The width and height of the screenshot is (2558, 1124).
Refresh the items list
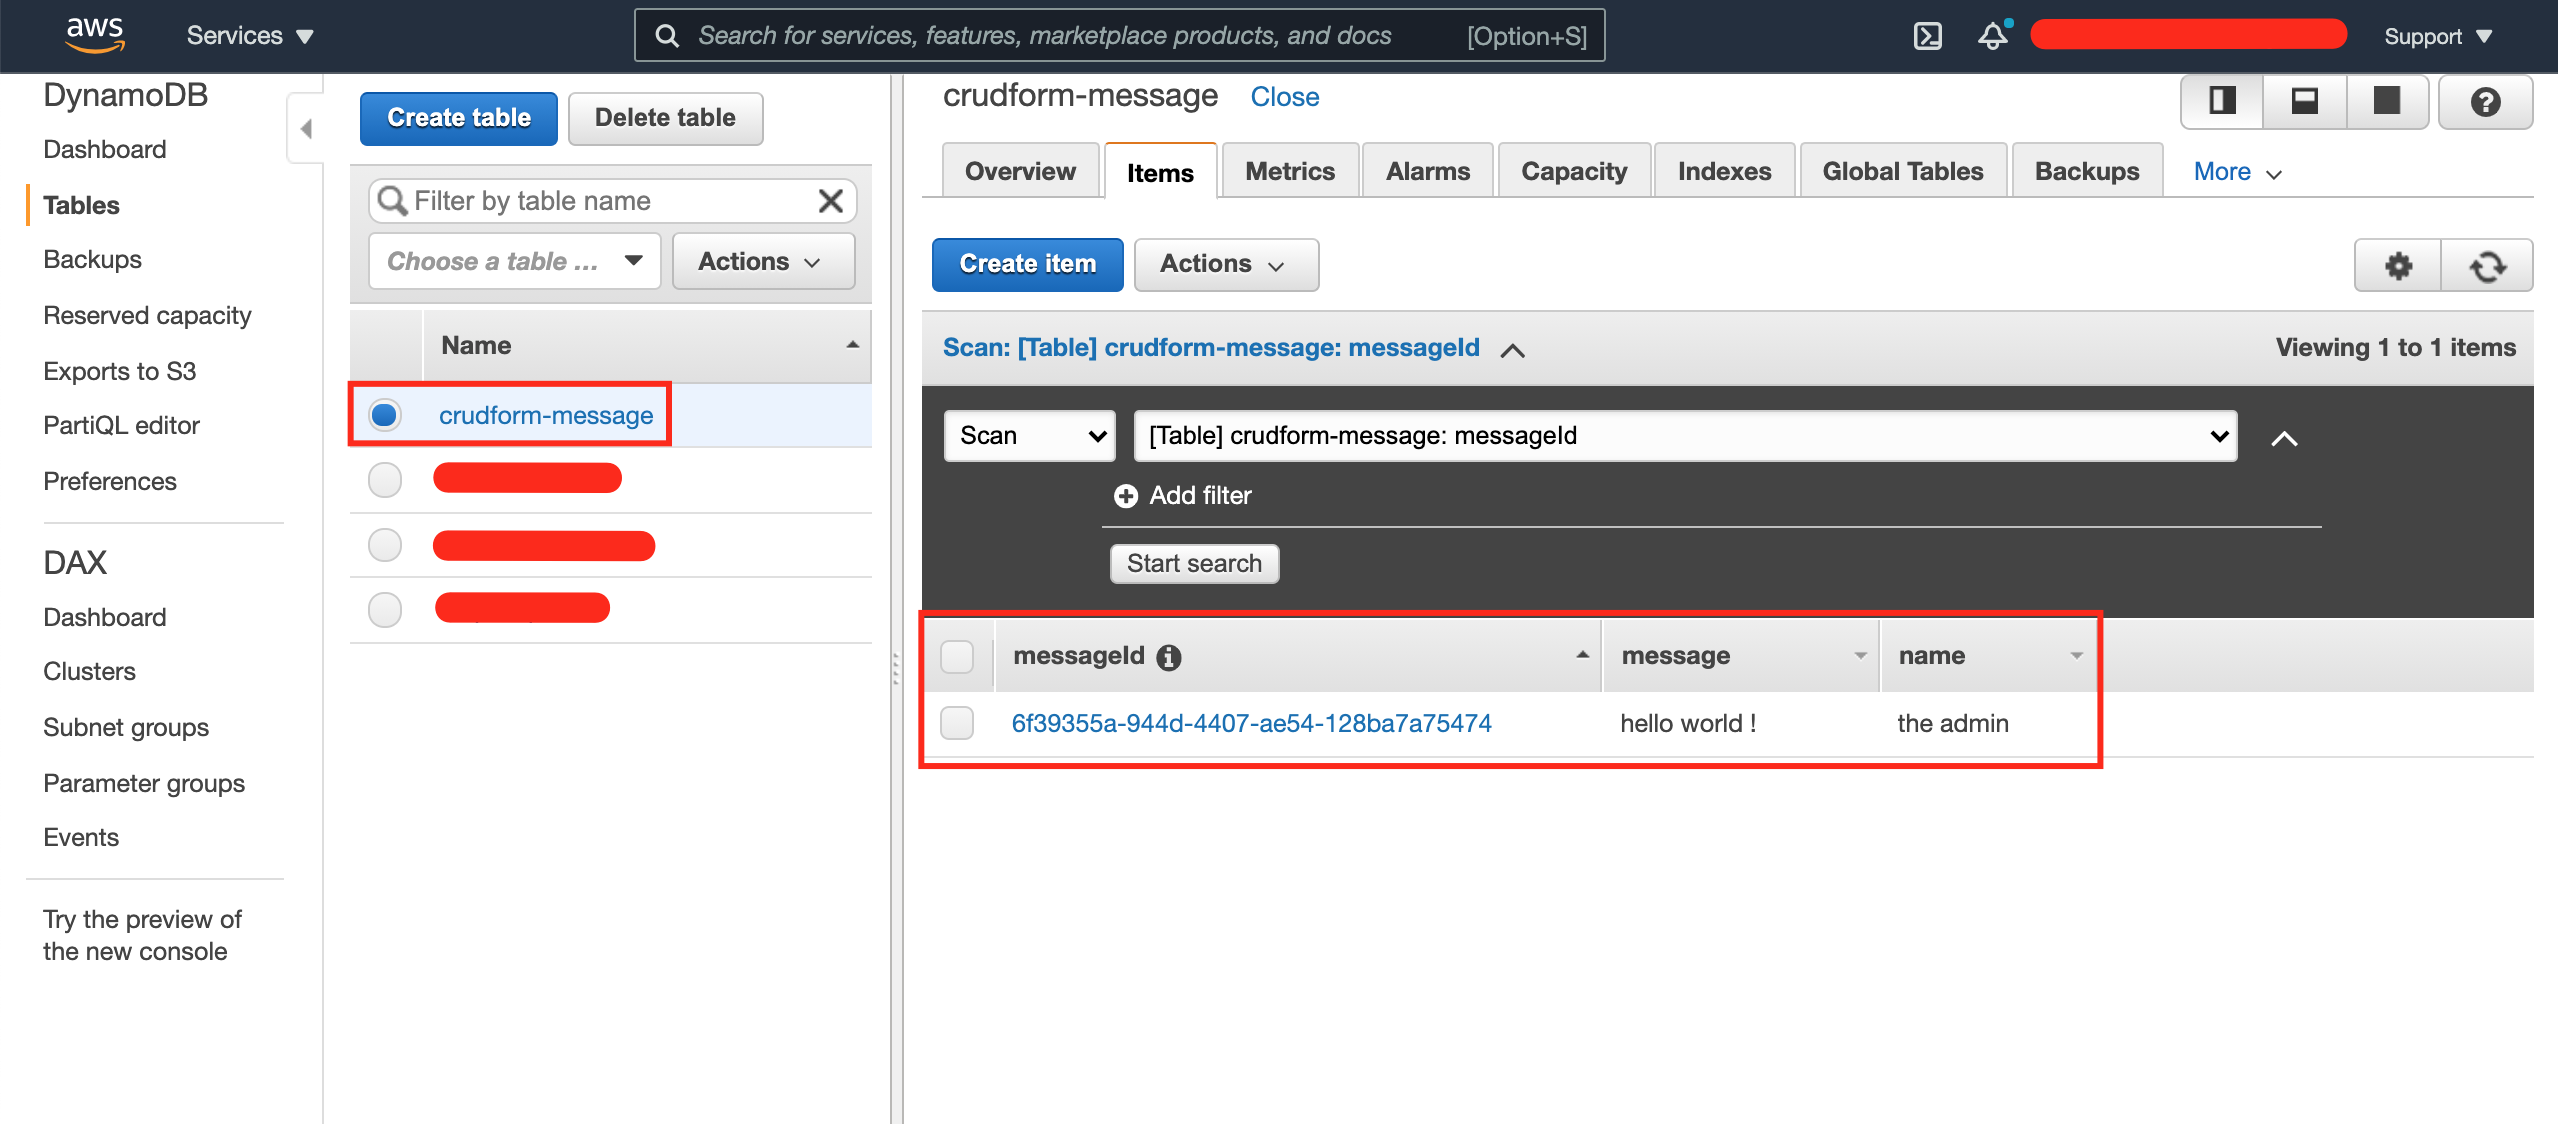pos(2489,265)
